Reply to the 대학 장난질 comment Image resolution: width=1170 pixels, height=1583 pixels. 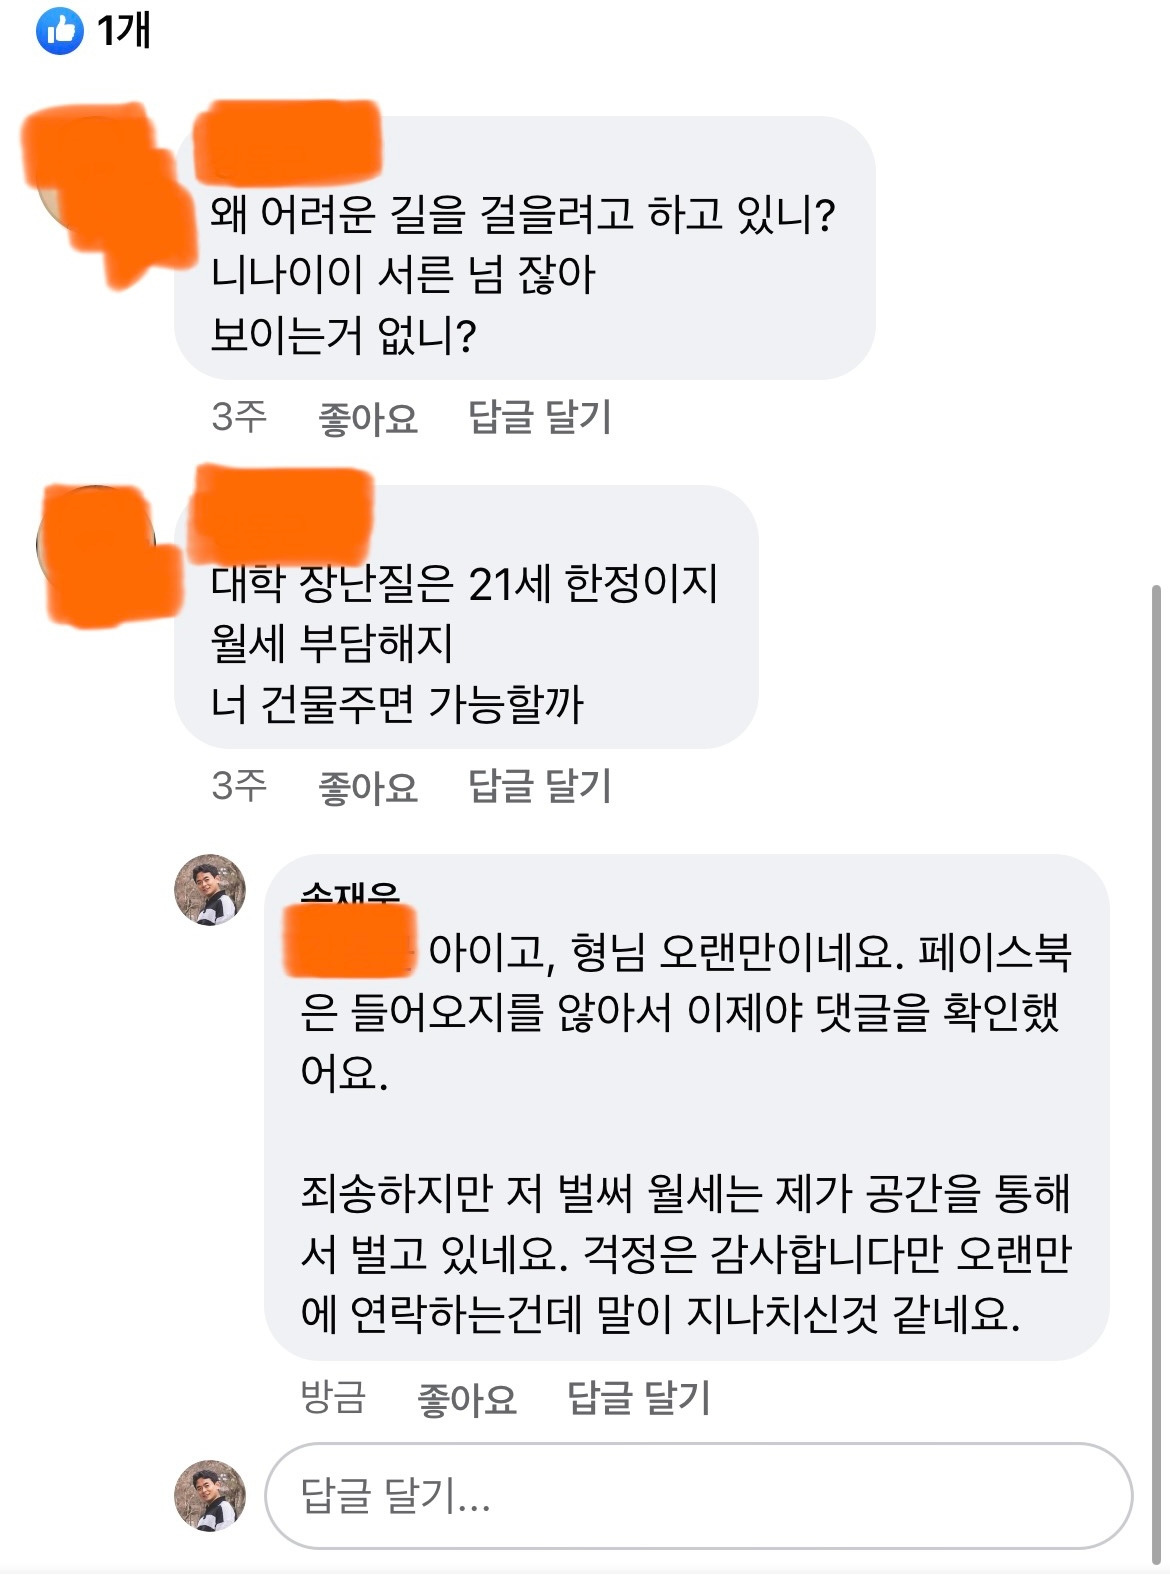[x=540, y=786]
